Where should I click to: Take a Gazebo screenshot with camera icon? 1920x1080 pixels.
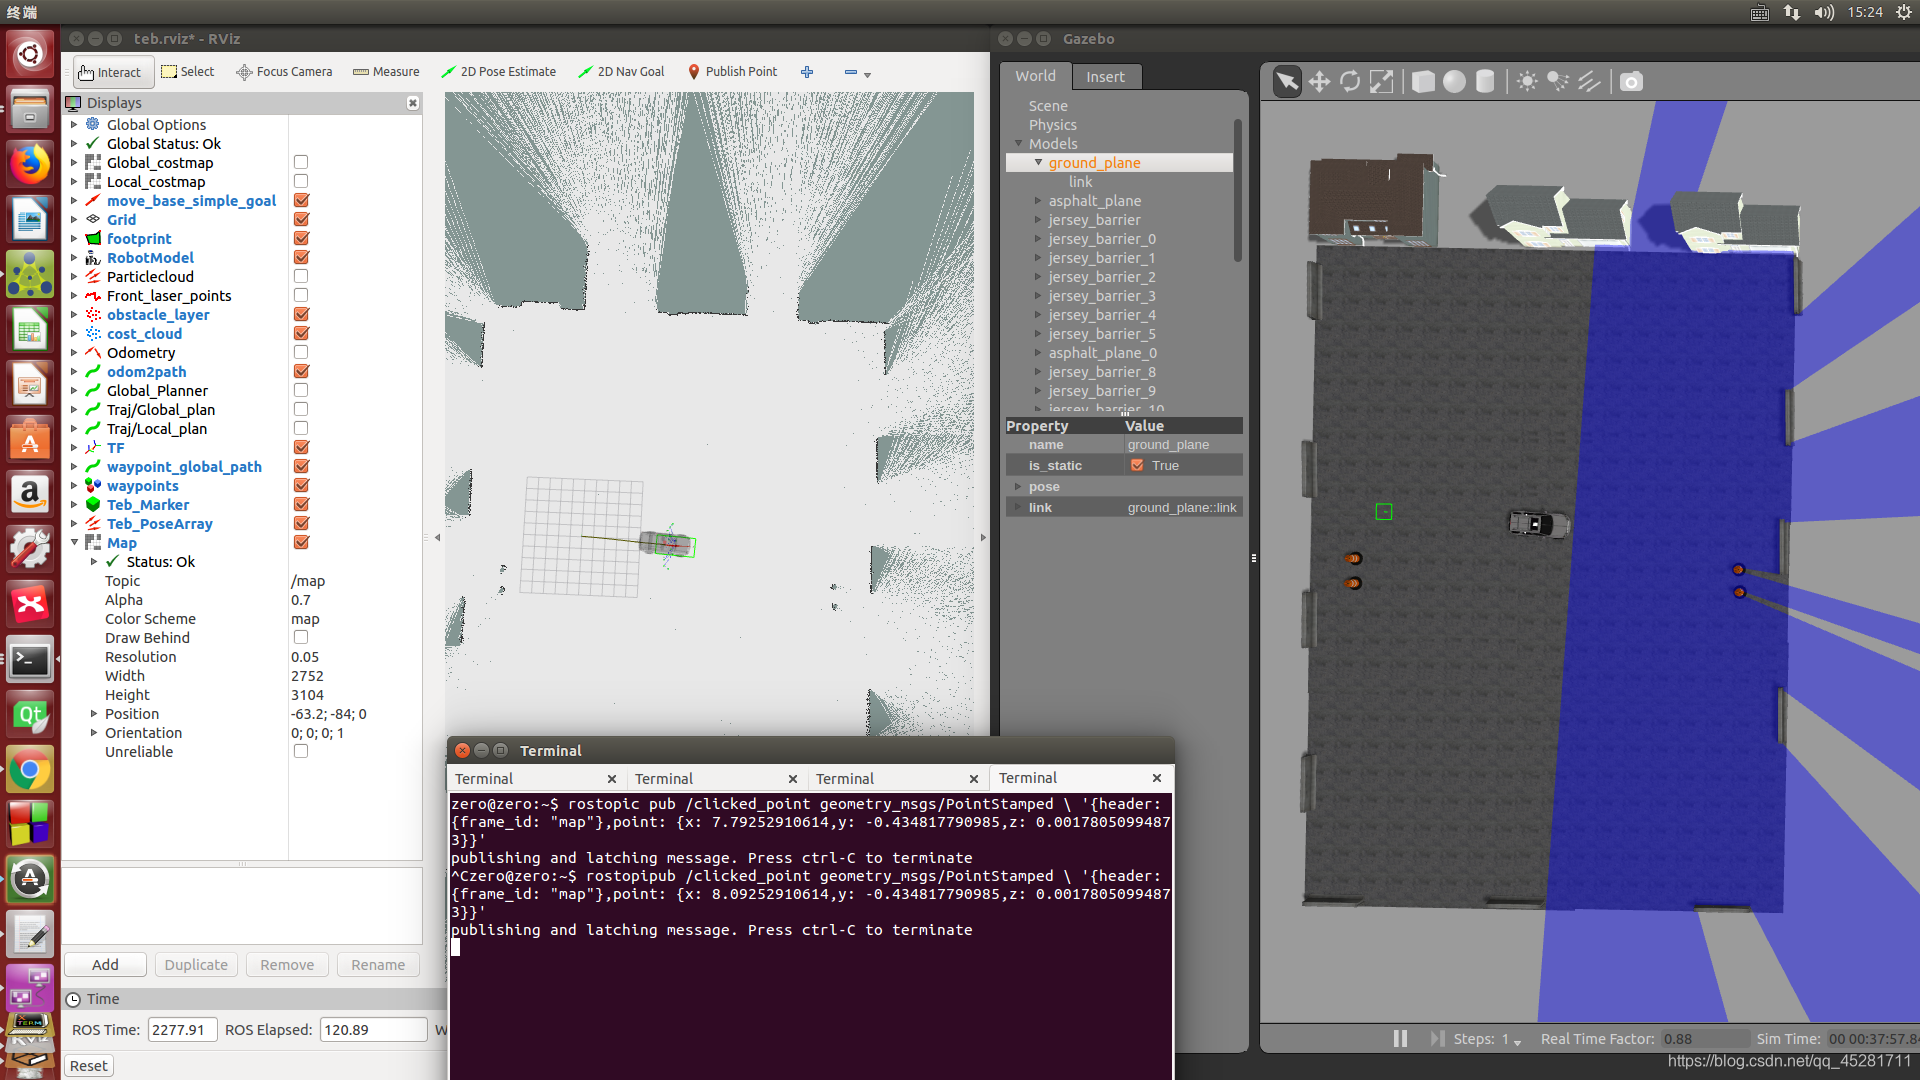[1631, 82]
